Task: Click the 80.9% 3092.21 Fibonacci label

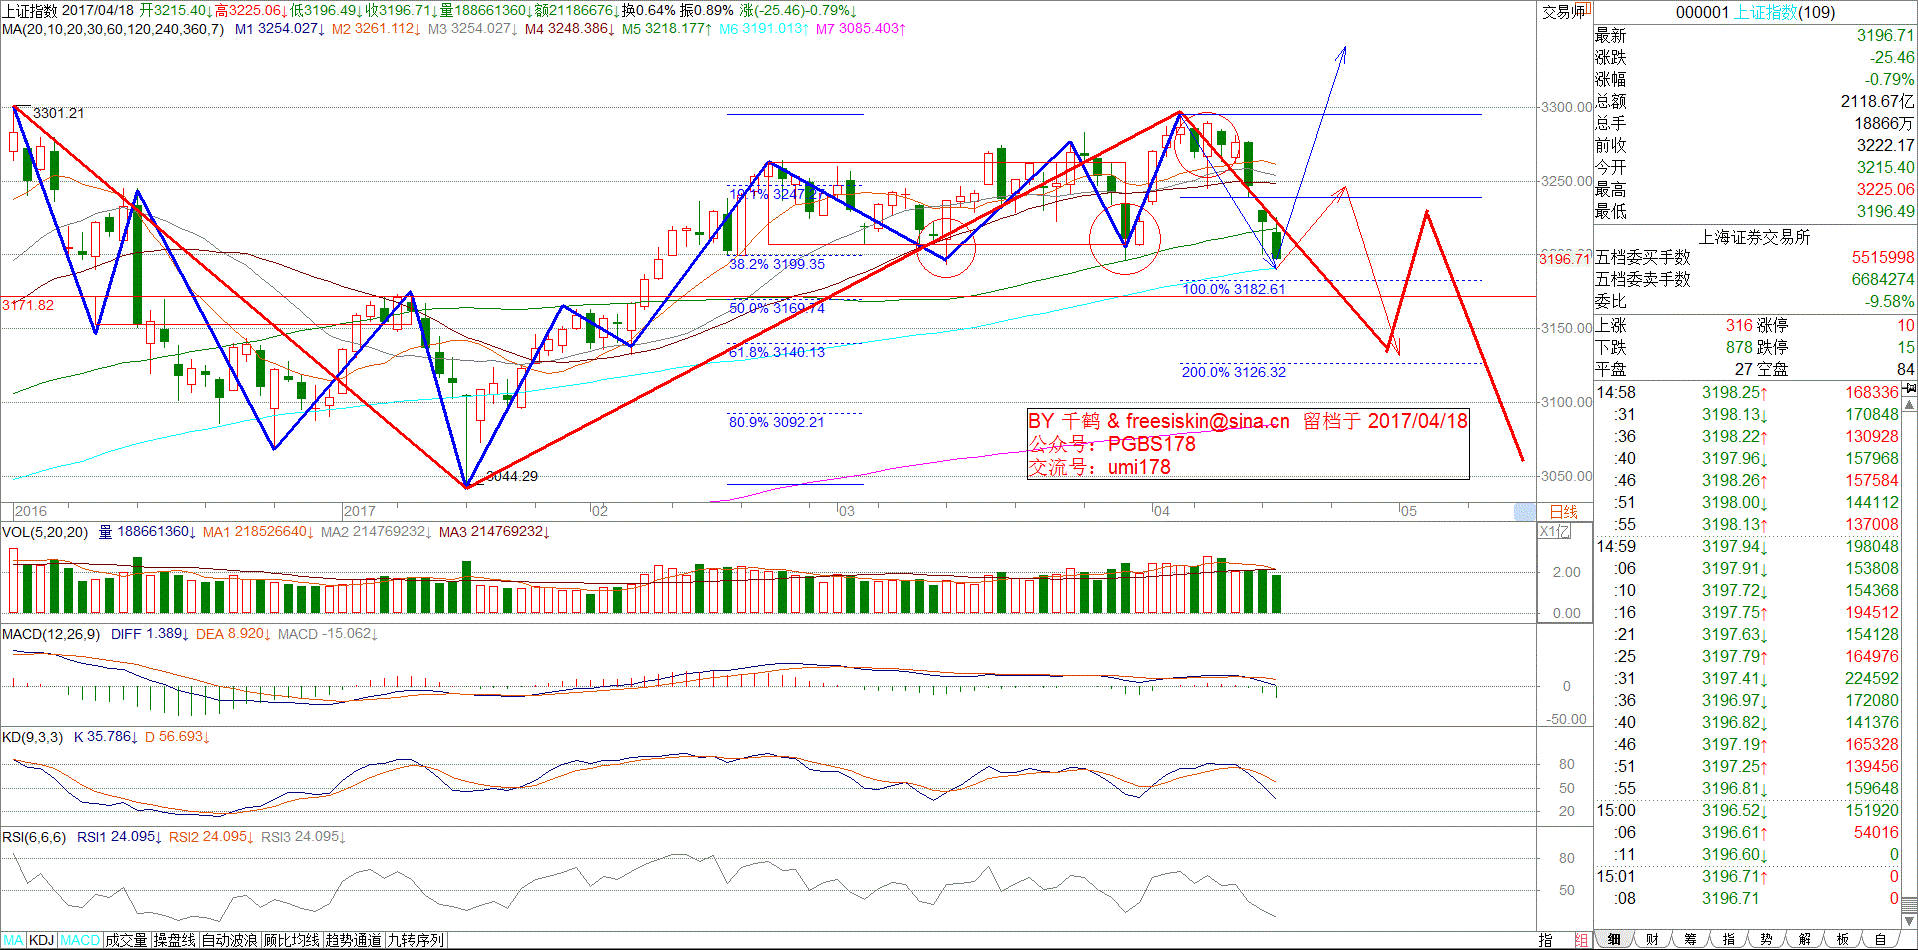Action: 777,422
